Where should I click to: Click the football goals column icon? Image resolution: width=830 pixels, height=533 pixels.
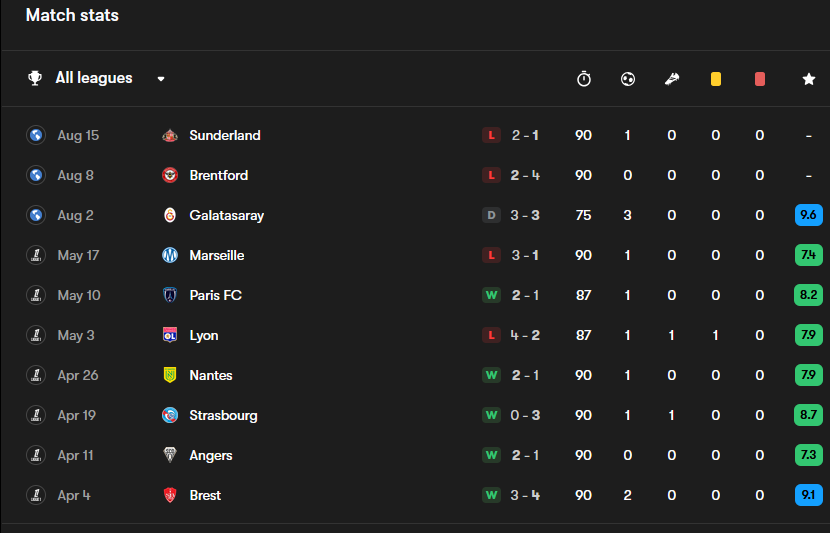pos(628,79)
